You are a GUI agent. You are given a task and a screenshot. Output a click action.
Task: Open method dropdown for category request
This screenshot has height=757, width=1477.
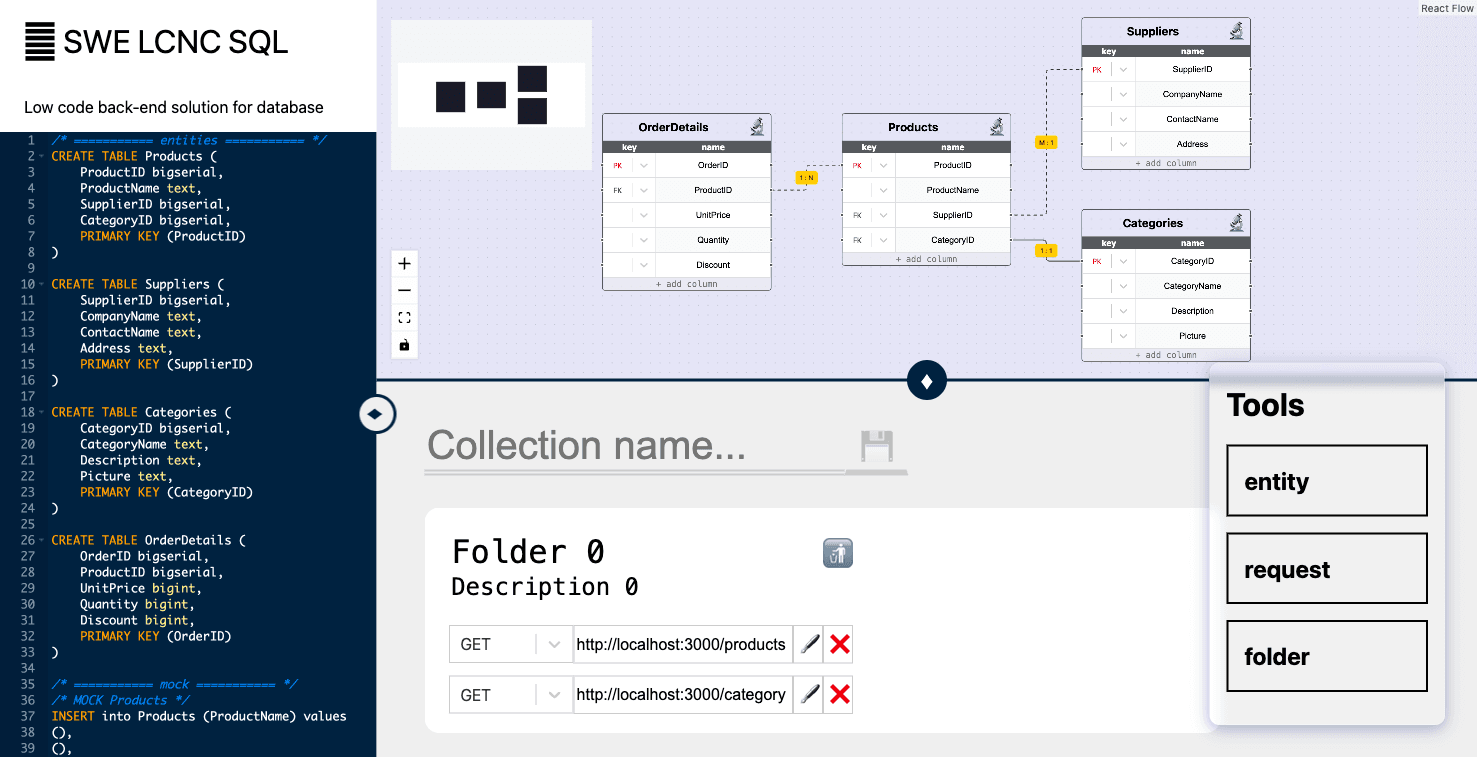[554, 695]
